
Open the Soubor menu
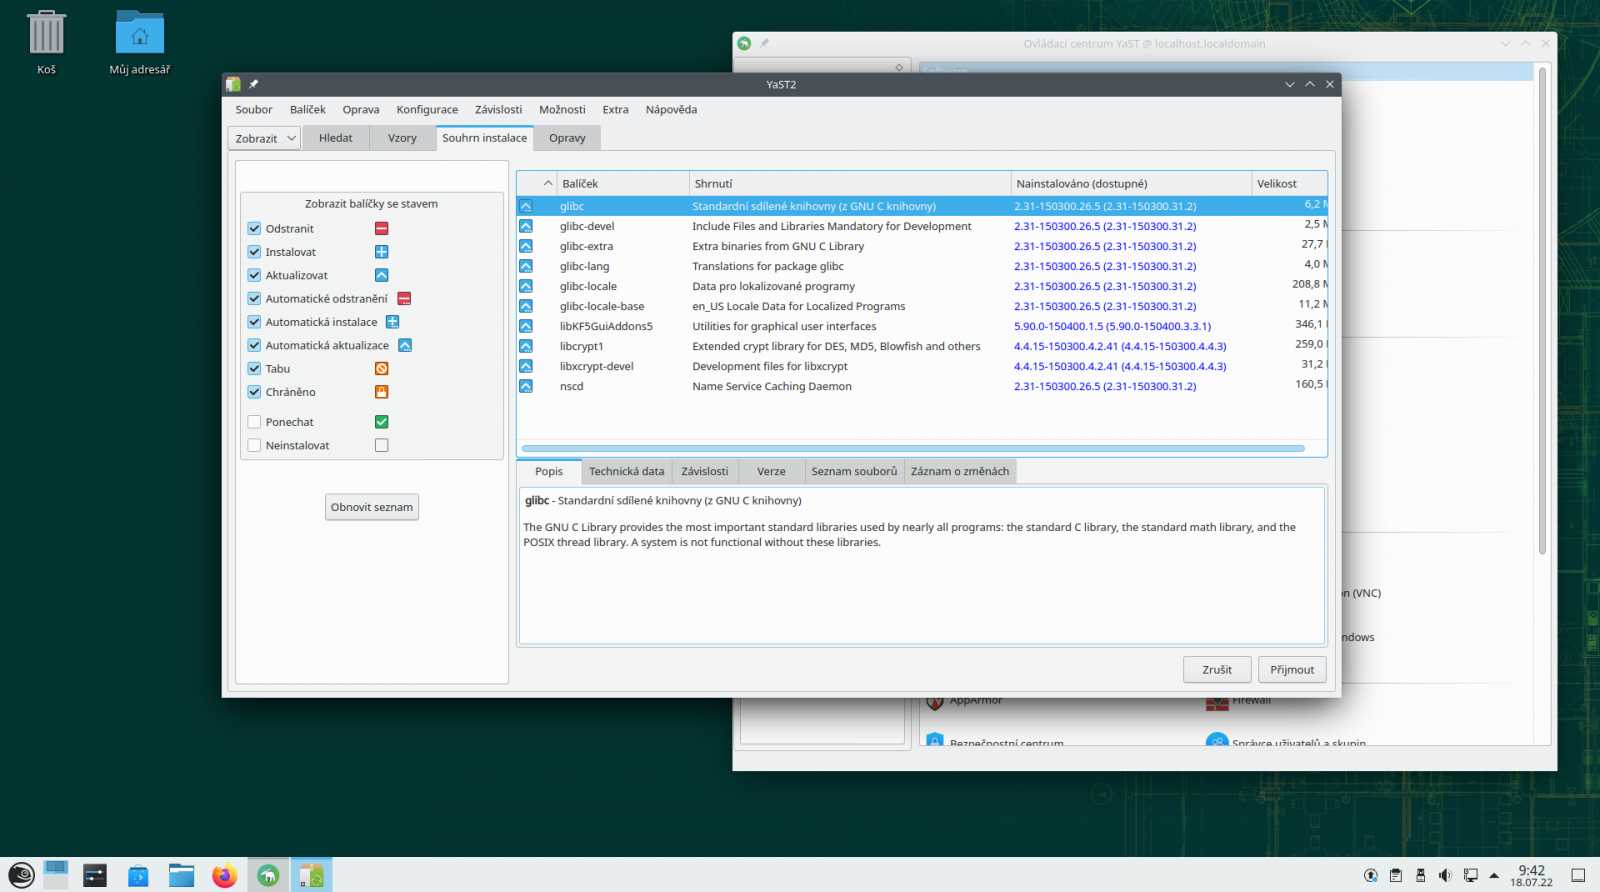(254, 110)
